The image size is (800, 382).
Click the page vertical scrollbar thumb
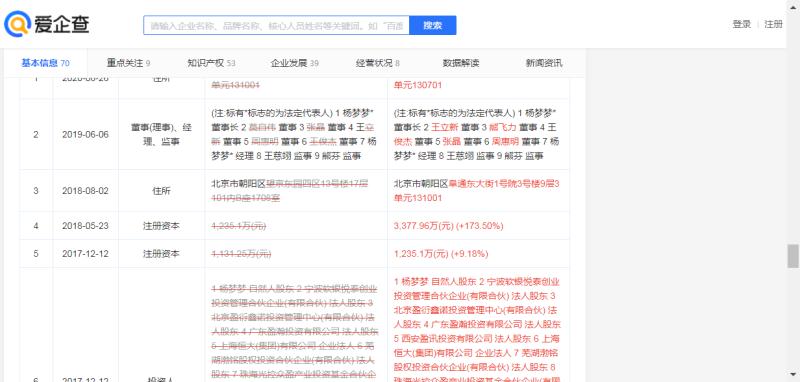tap(793, 256)
